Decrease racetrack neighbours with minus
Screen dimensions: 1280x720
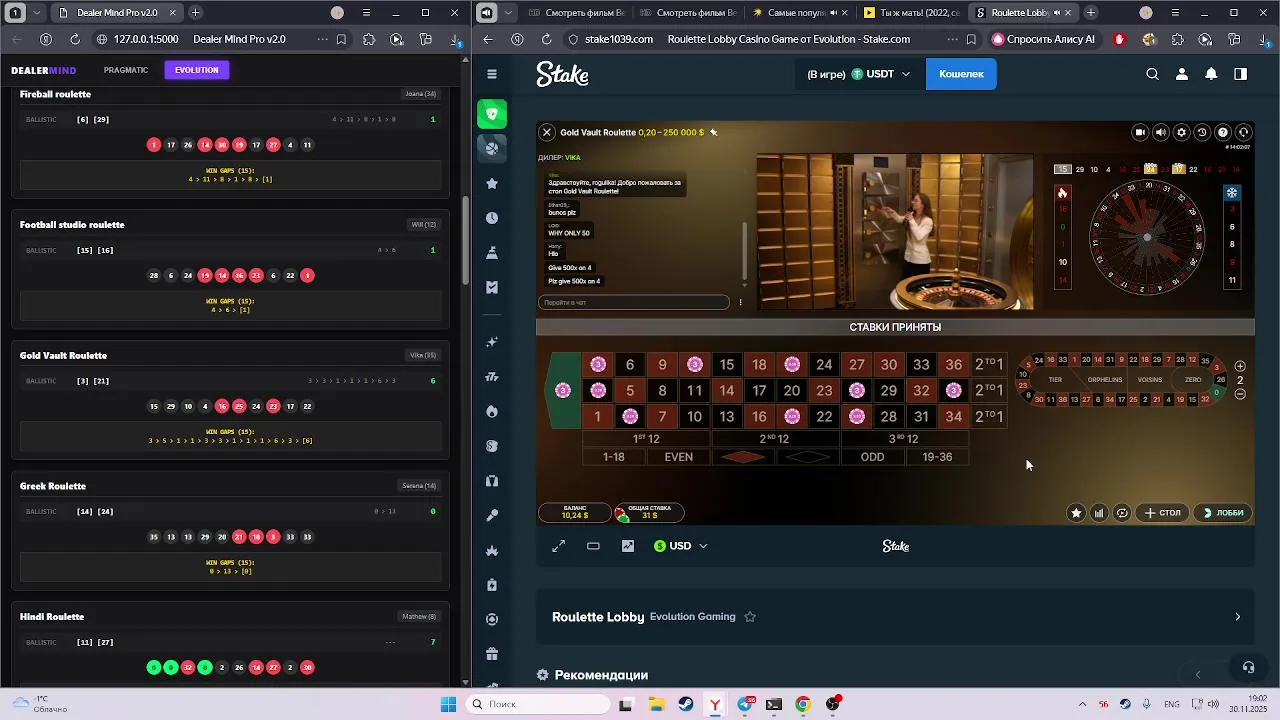tap(1240, 394)
